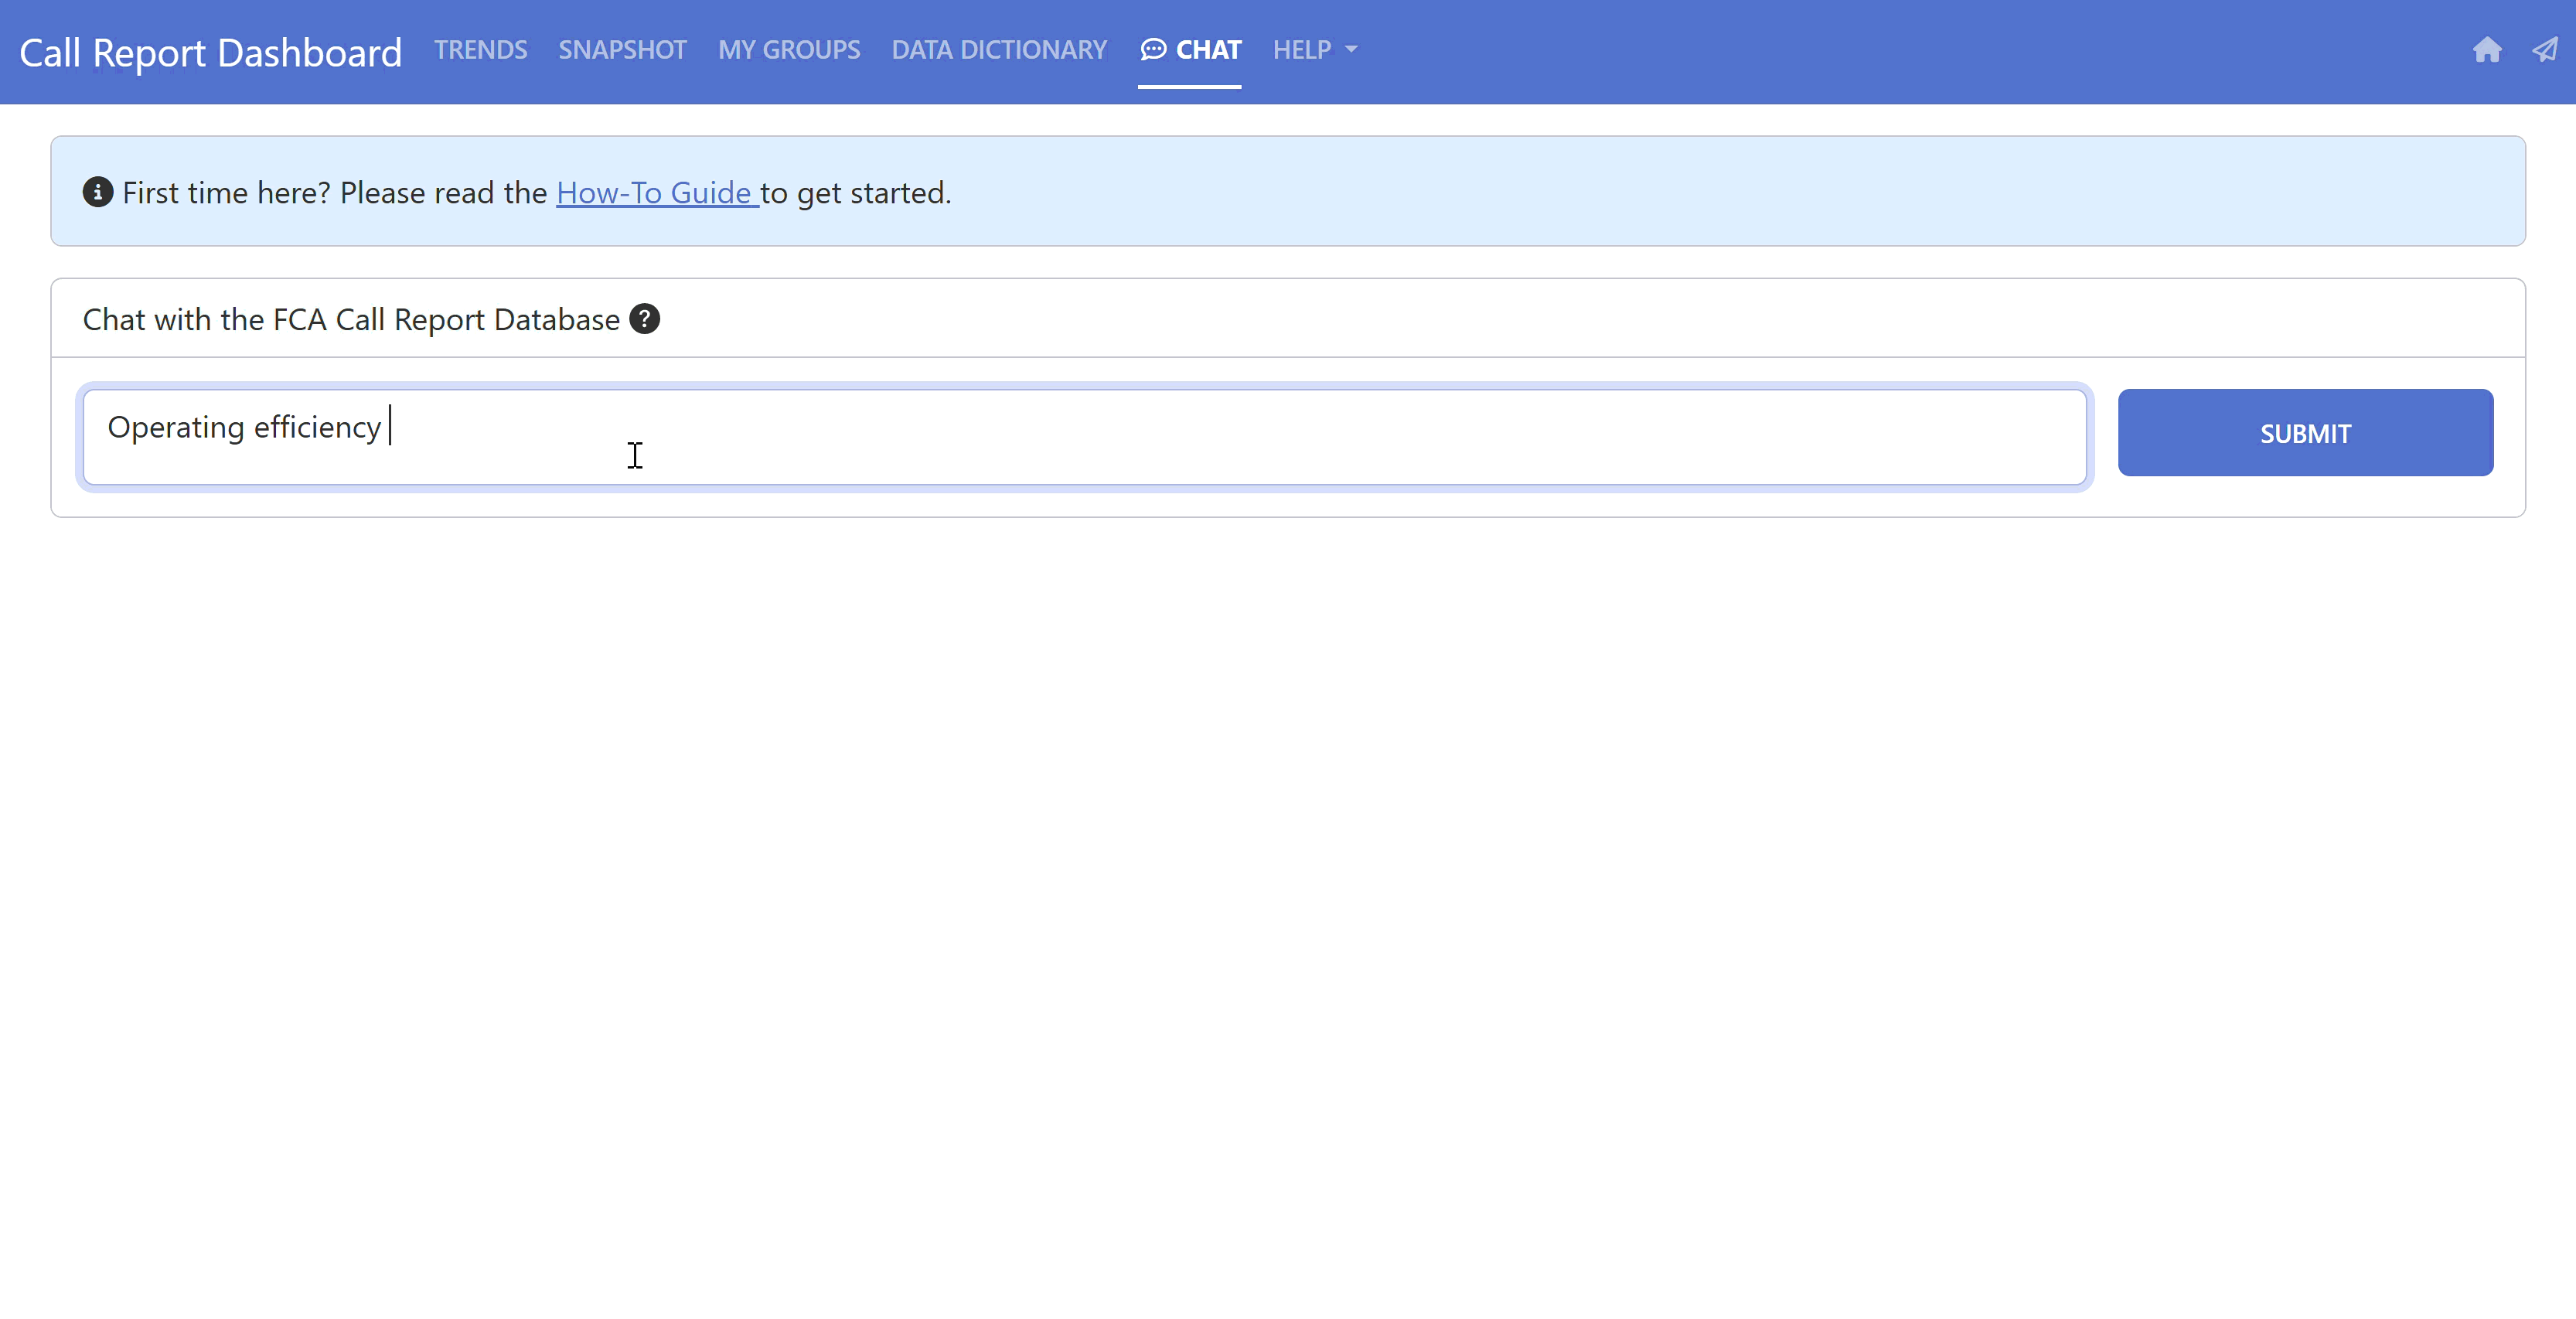This screenshot has width=2576, height=1319.
Task: Click the home icon in navbar
Action: pyautogui.click(x=2486, y=50)
